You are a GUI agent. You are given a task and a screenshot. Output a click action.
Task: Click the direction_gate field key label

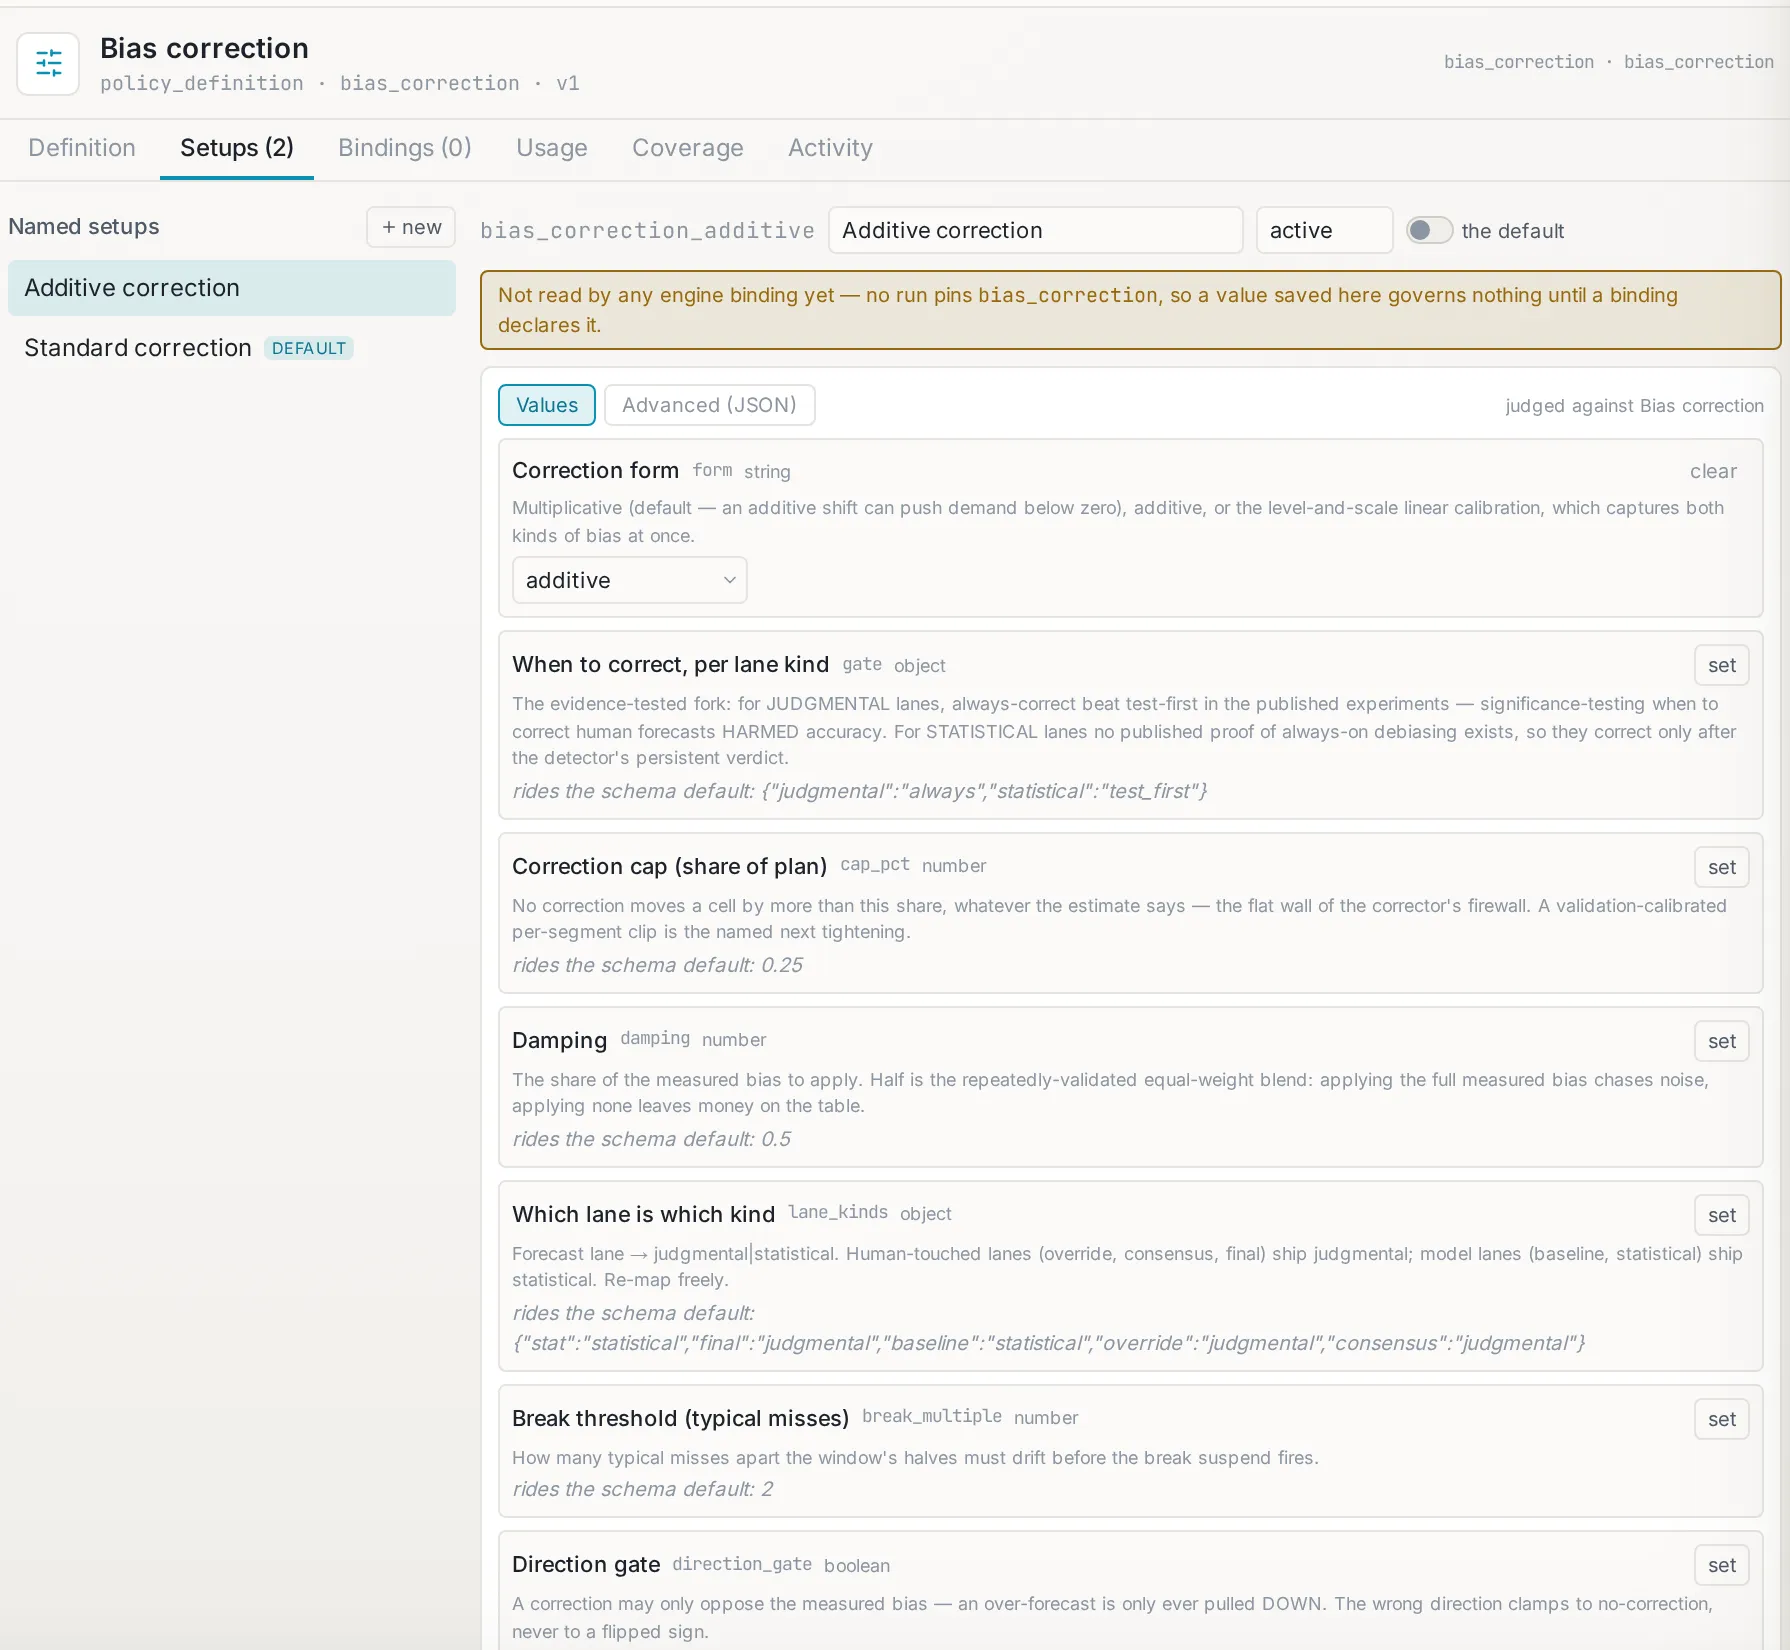(x=742, y=1564)
